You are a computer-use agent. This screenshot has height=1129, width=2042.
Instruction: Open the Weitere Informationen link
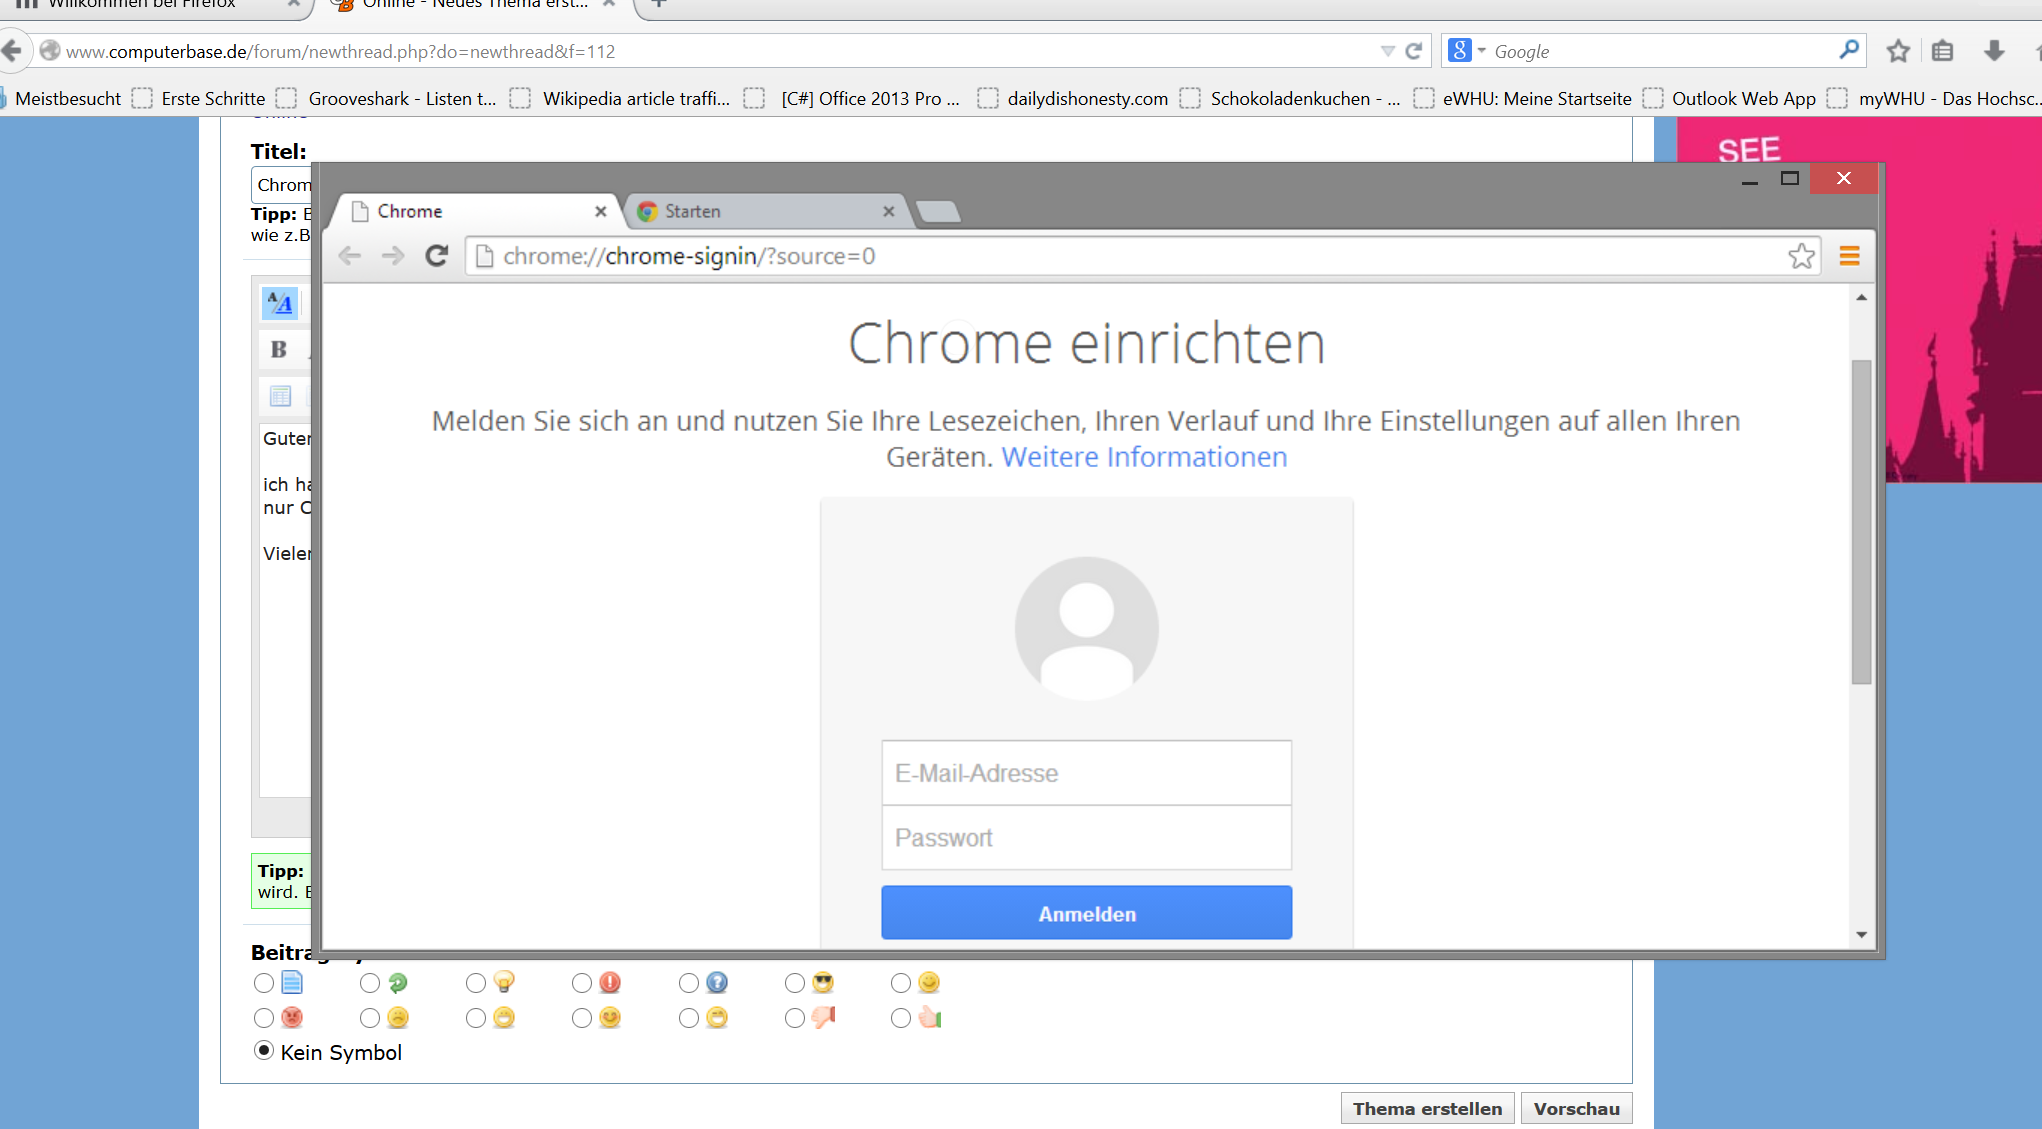1144,457
